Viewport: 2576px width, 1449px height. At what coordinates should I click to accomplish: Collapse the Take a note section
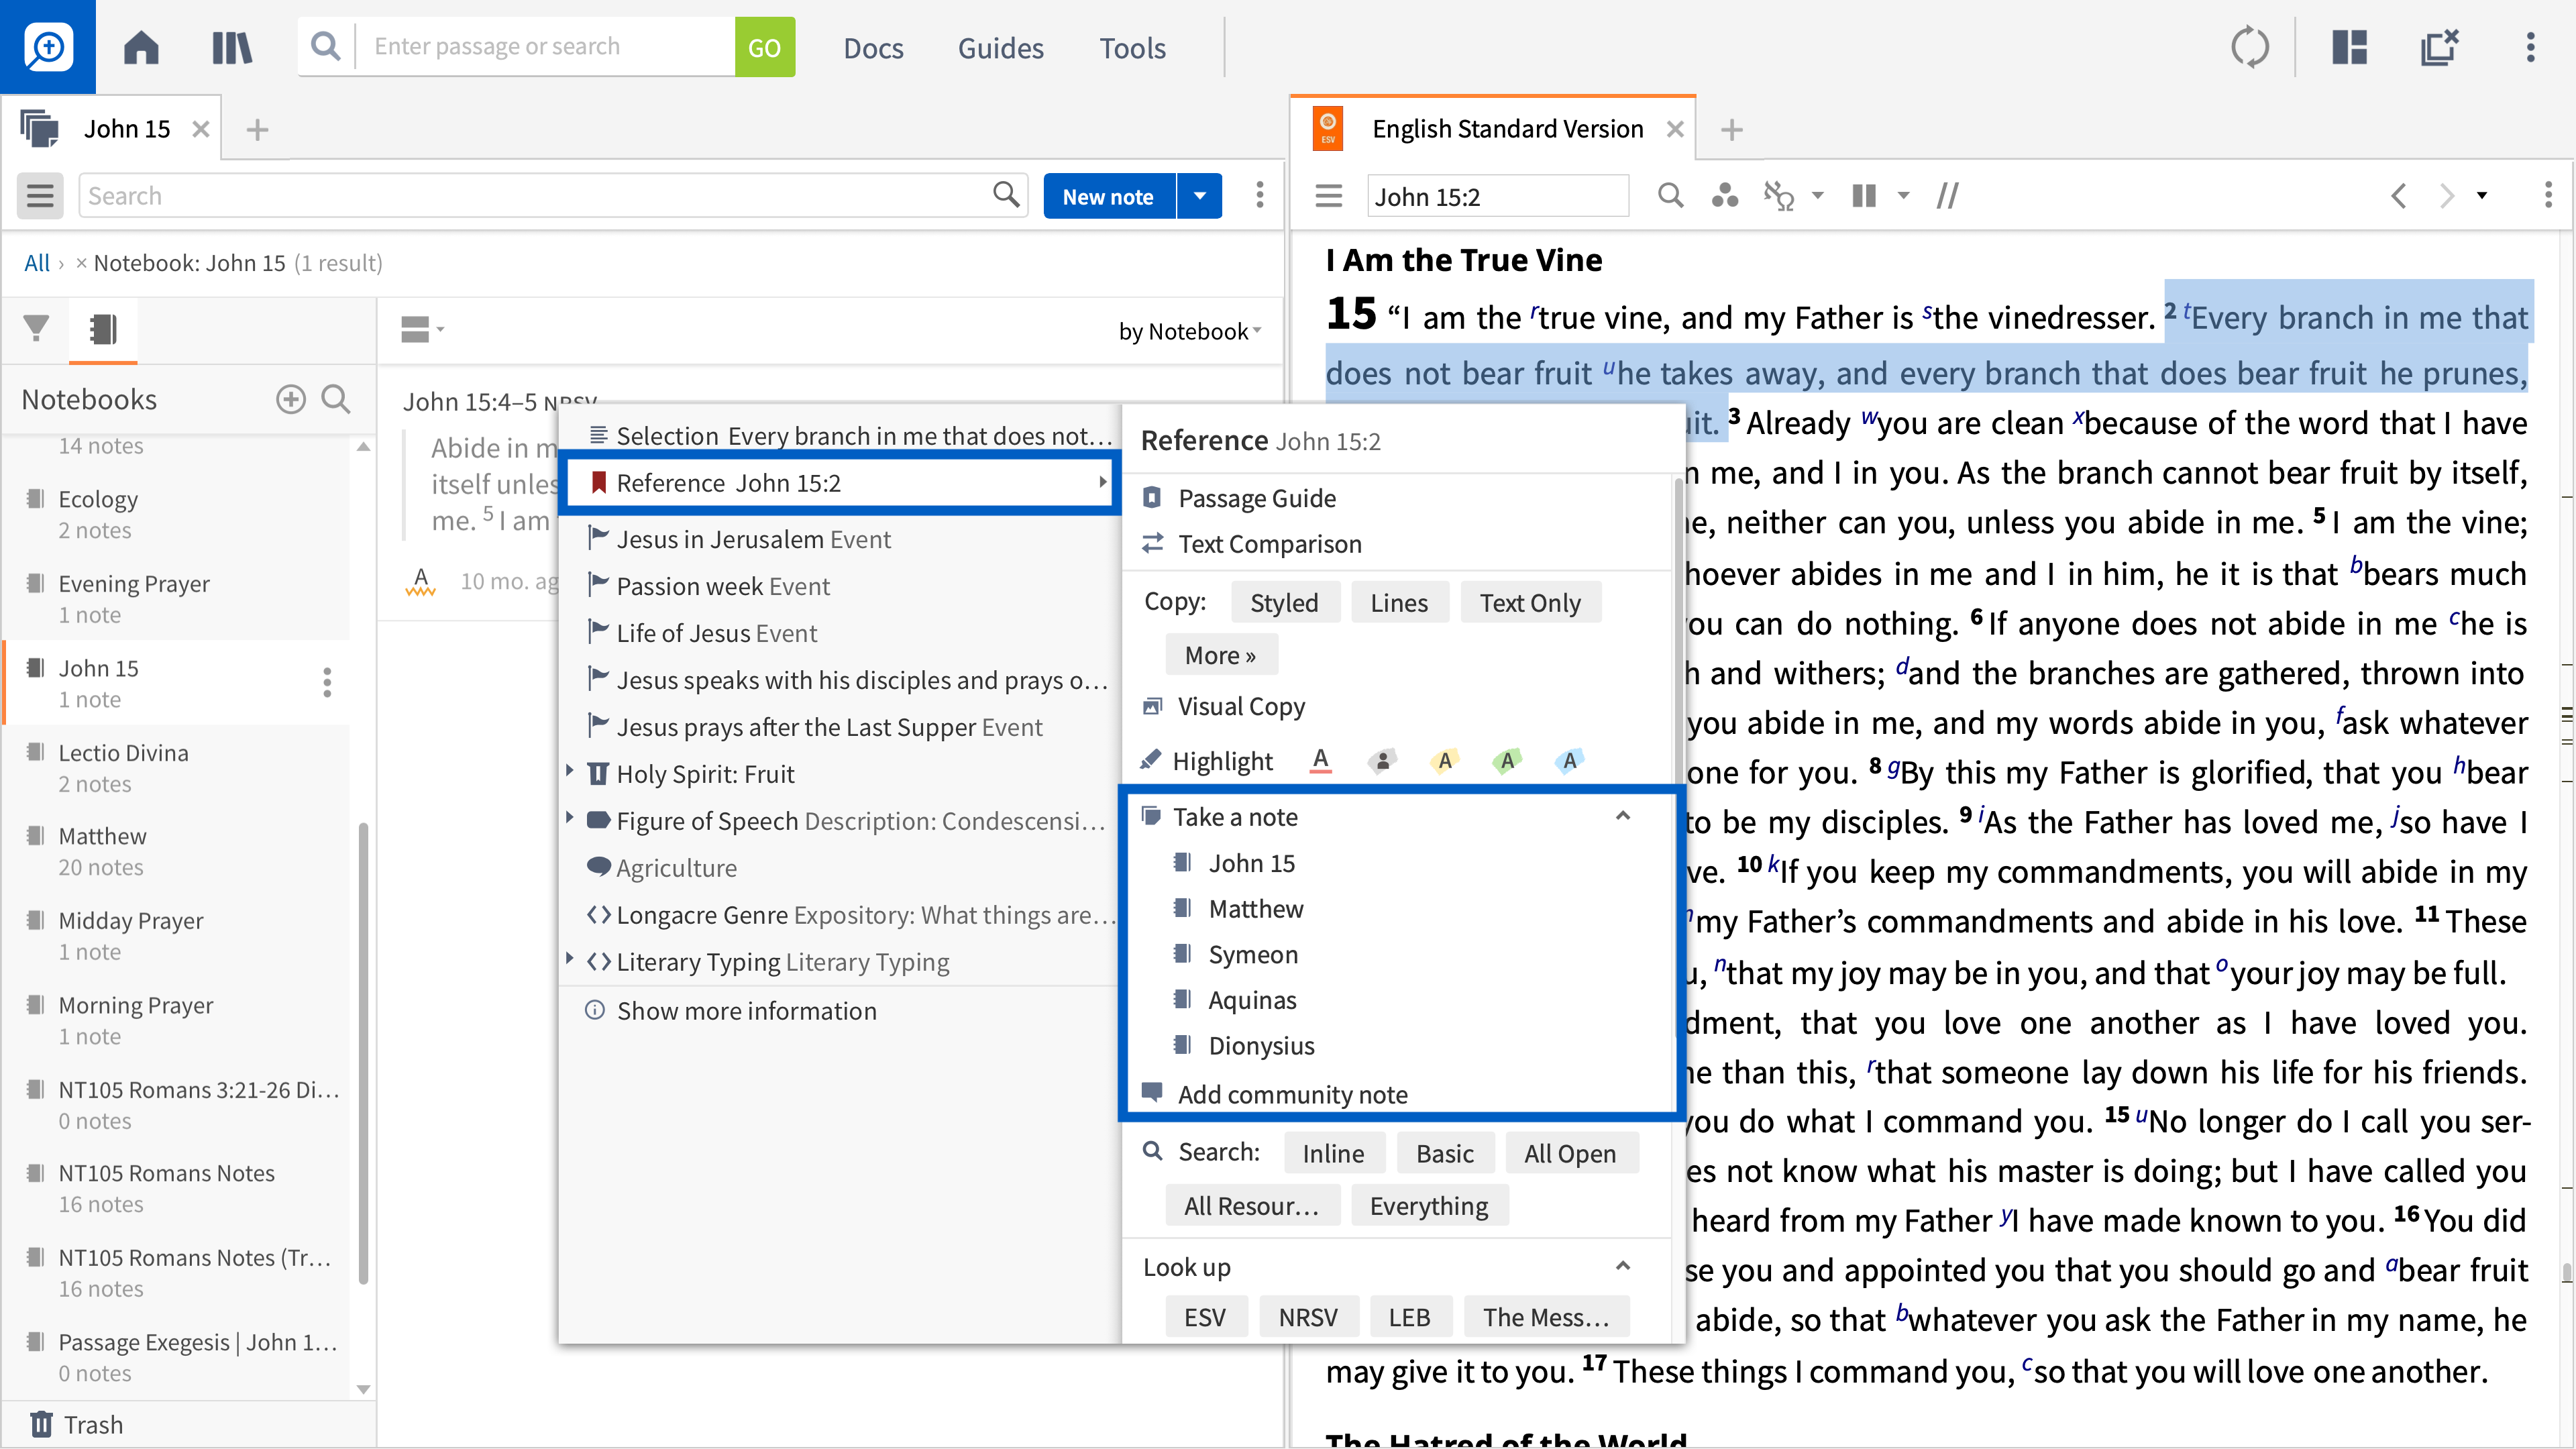(1623, 816)
